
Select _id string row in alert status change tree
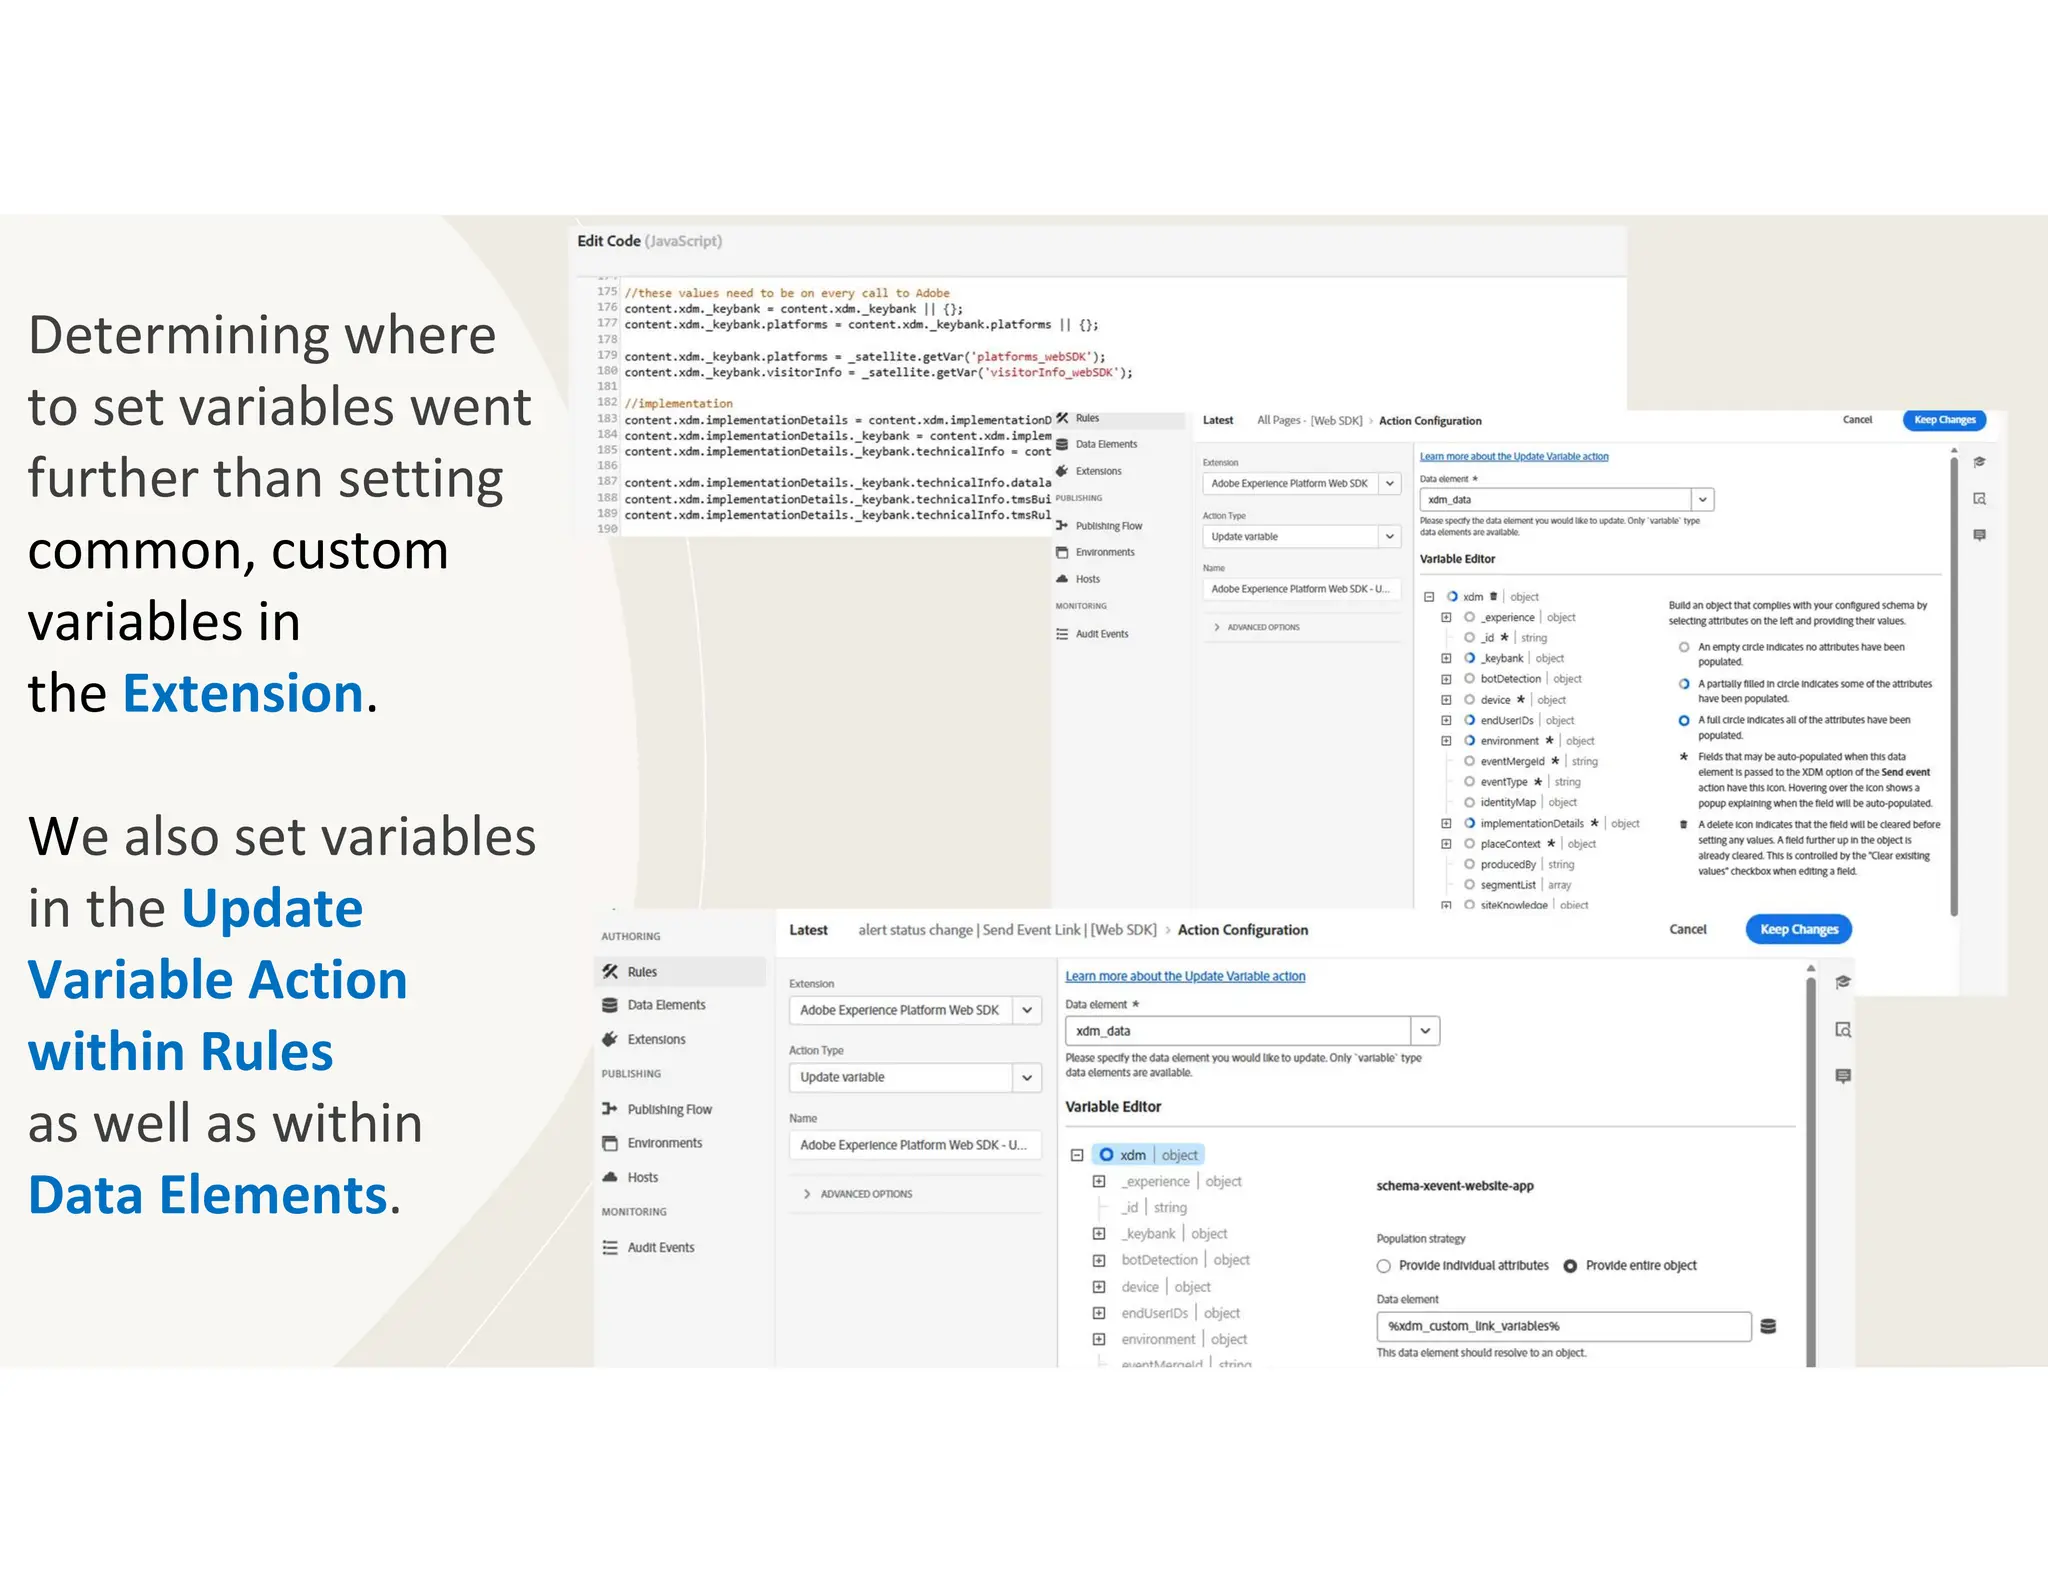(x=1154, y=1208)
